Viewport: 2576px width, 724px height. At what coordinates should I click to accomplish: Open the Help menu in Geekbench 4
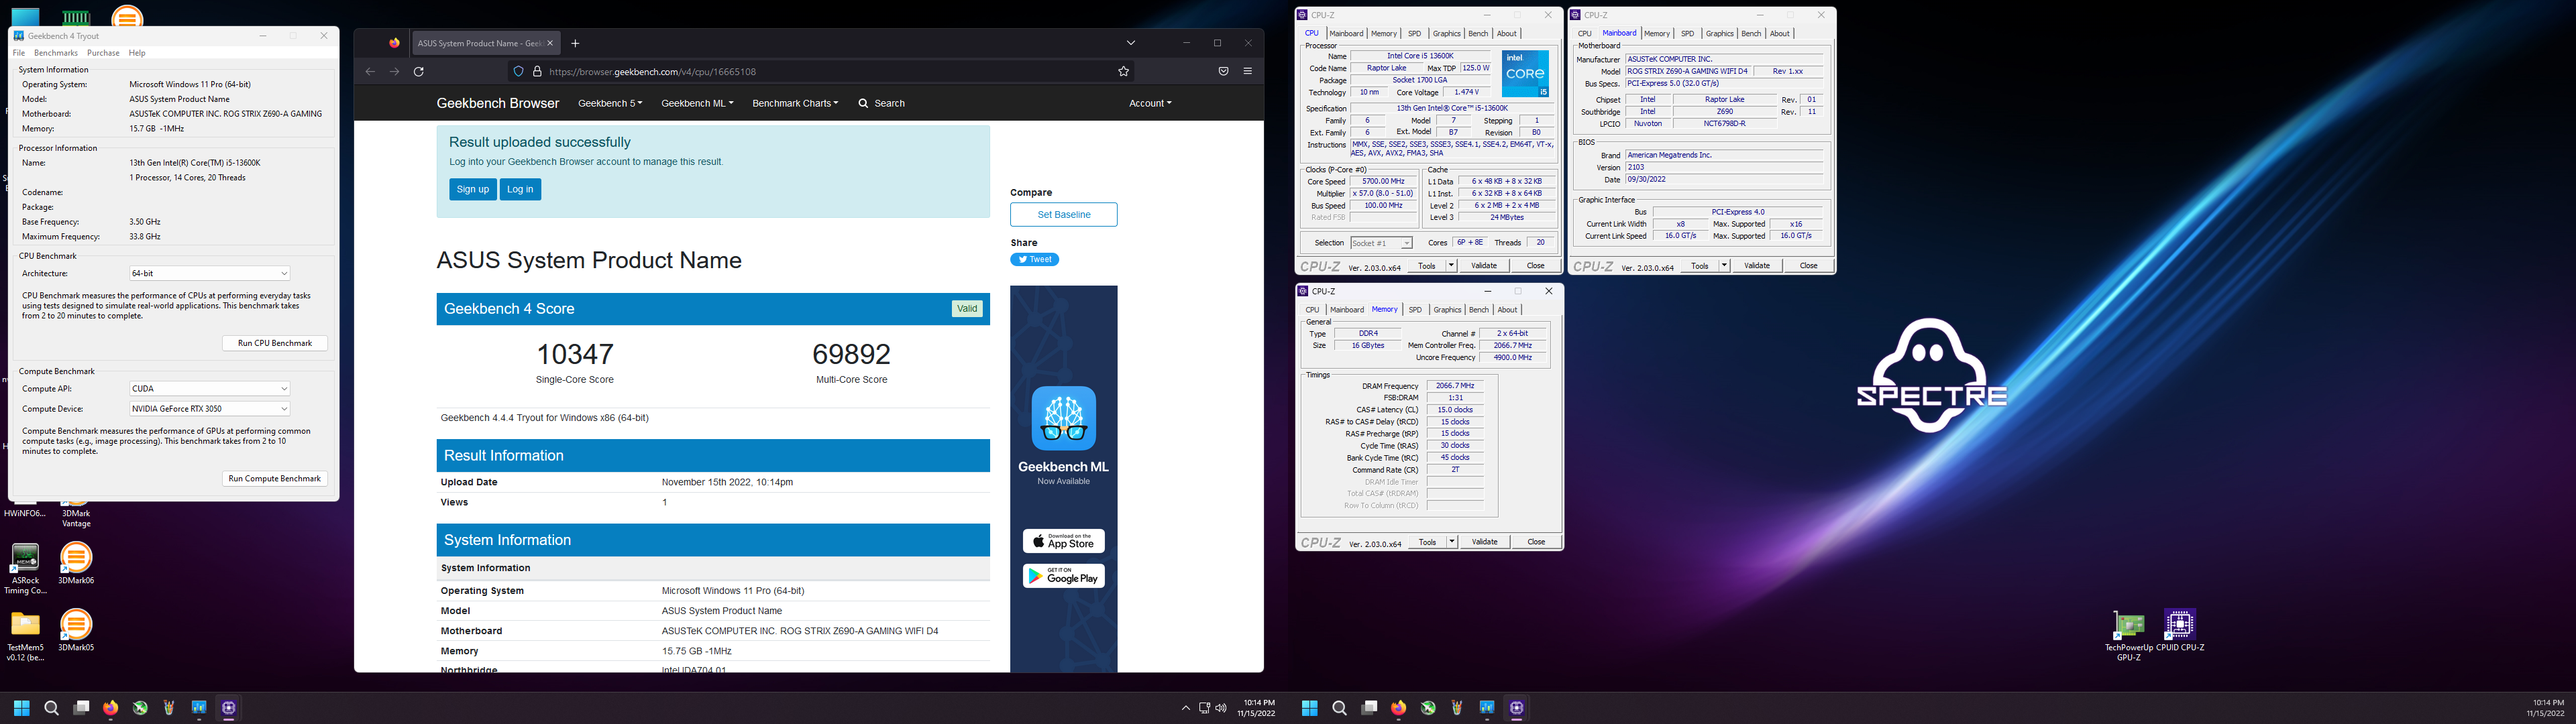coord(137,53)
